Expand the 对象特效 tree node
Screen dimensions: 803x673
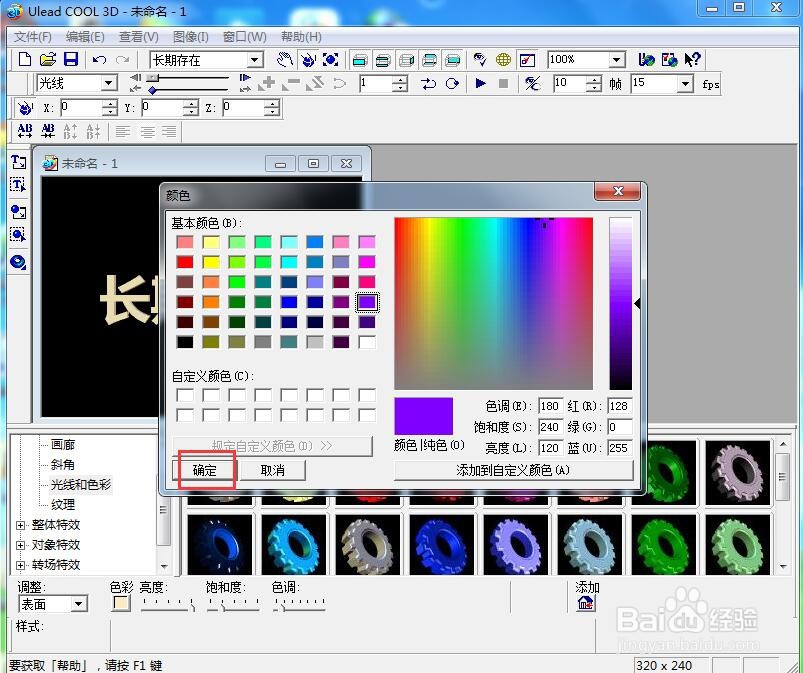point(20,545)
